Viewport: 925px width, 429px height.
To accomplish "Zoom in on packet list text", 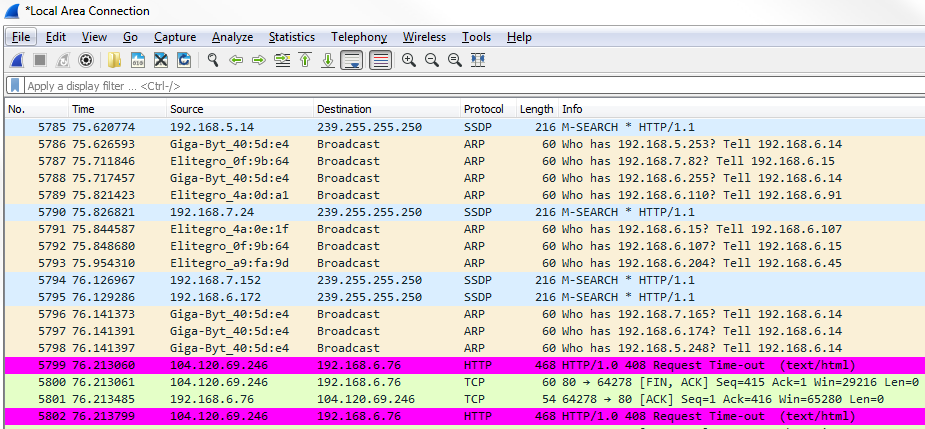I will pyautogui.click(x=409, y=60).
